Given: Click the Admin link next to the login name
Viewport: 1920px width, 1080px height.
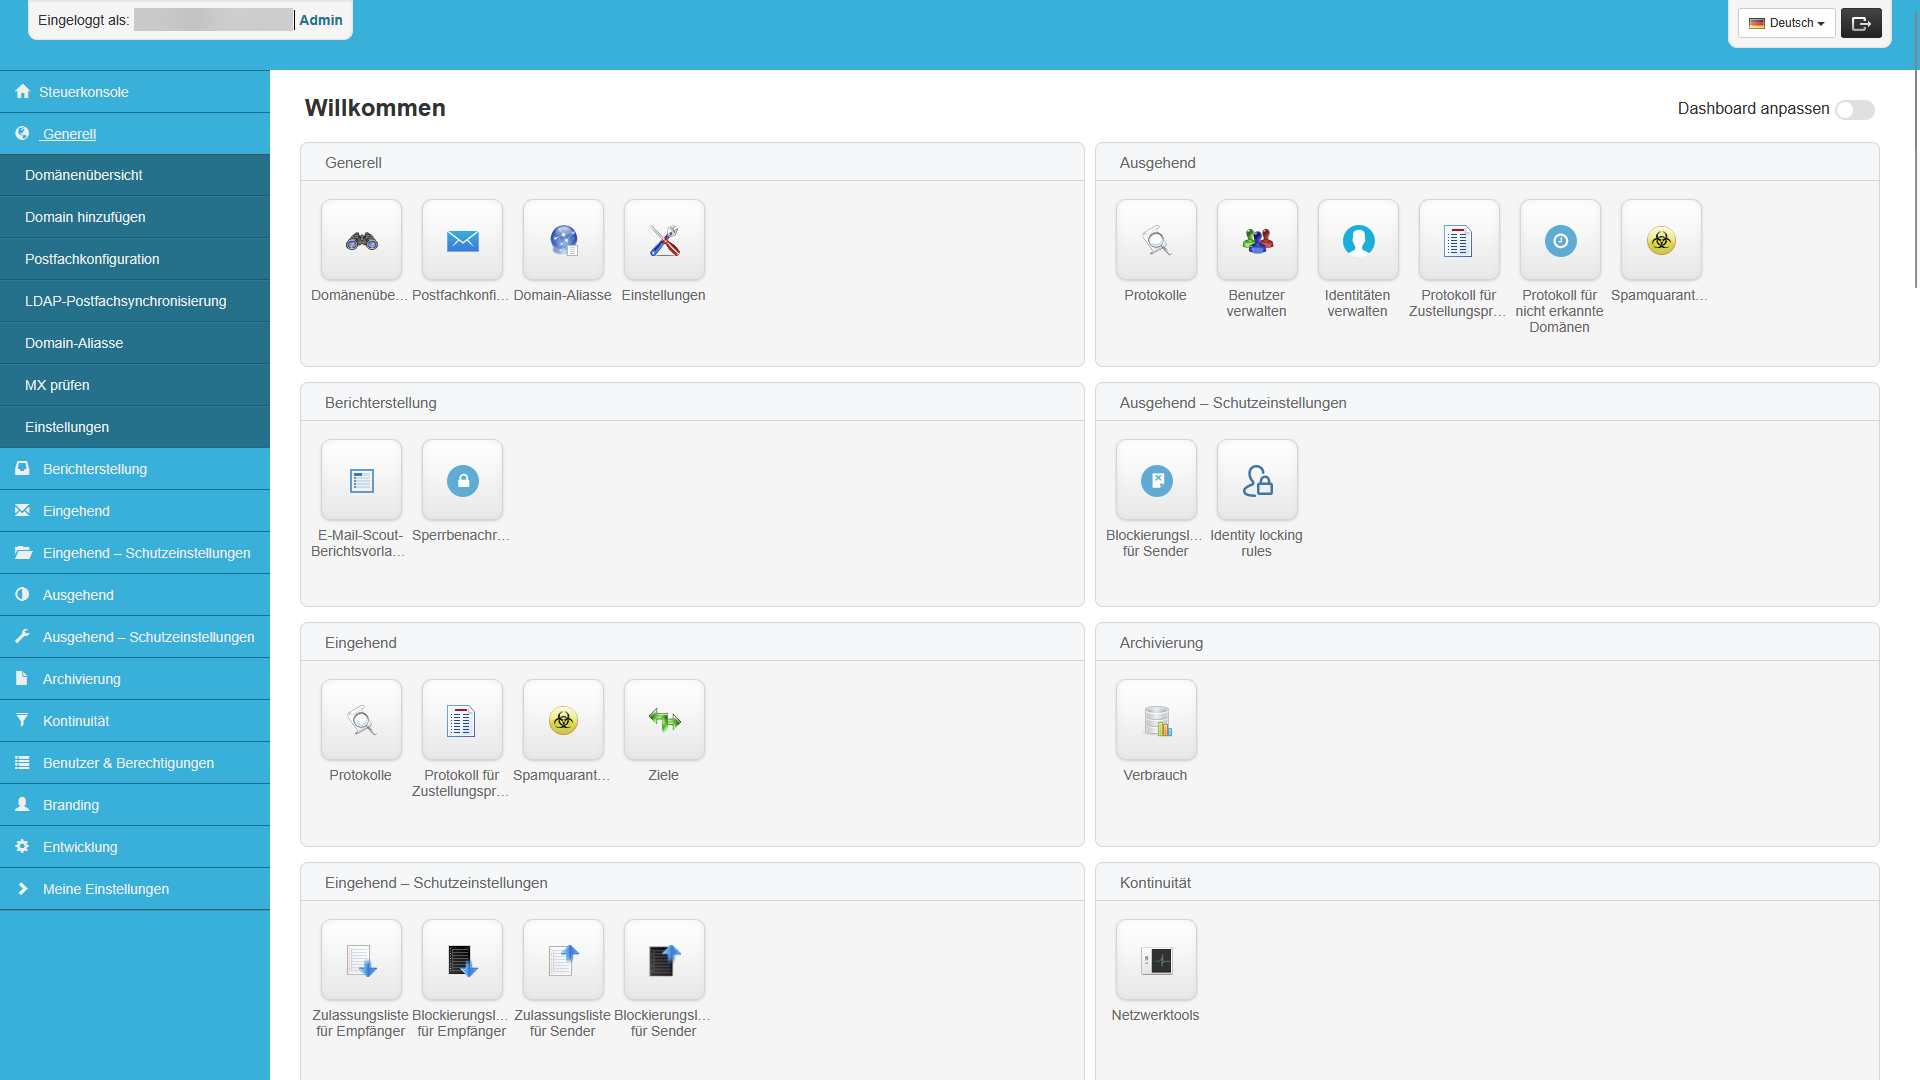Looking at the screenshot, I should [319, 19].
